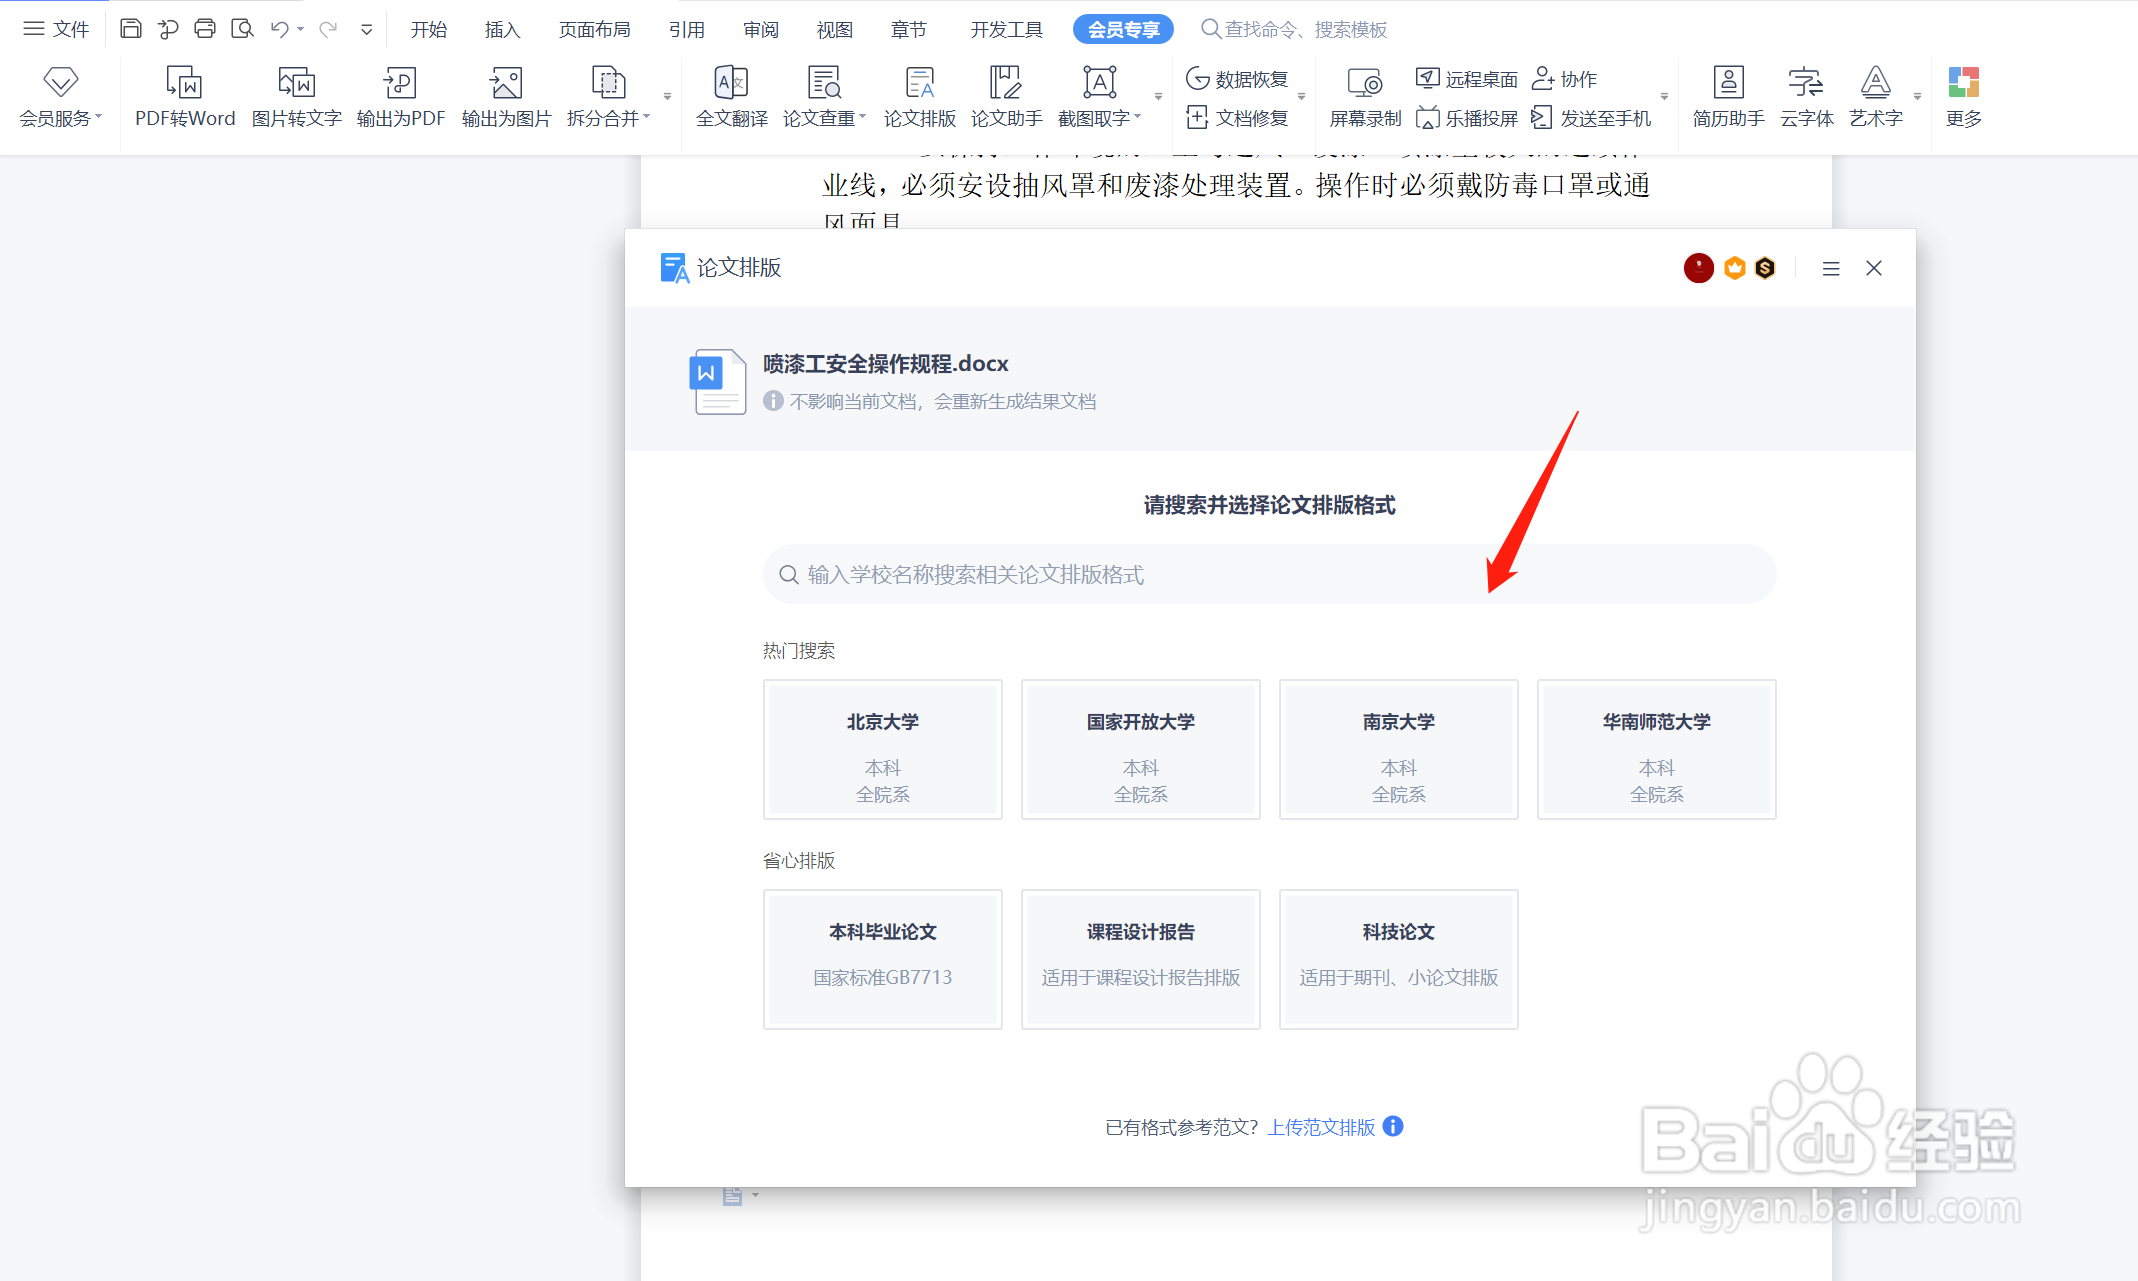
Task: Open the 会员服务 diamond icon
Action: point(60,82)
